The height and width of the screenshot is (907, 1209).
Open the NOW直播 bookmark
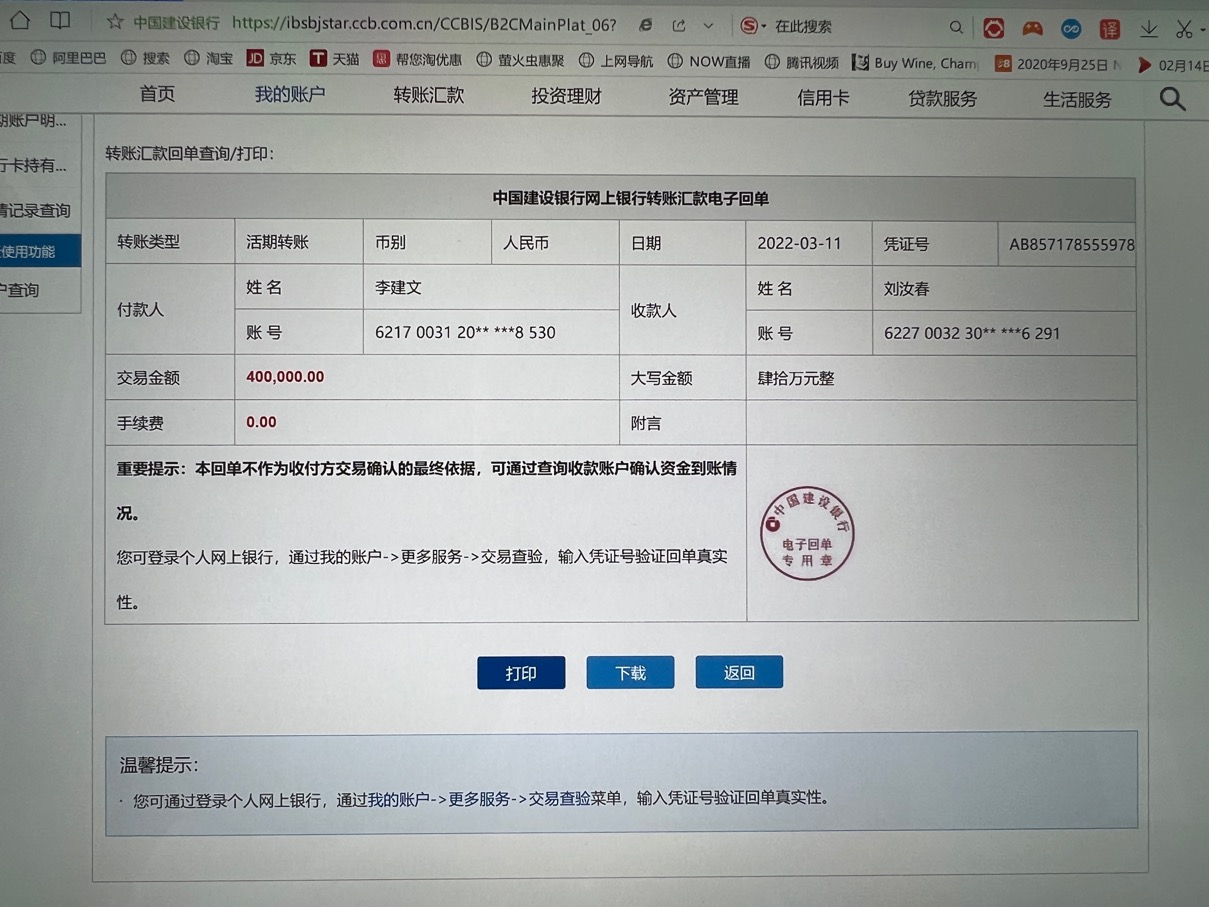[x=708, y=62]
